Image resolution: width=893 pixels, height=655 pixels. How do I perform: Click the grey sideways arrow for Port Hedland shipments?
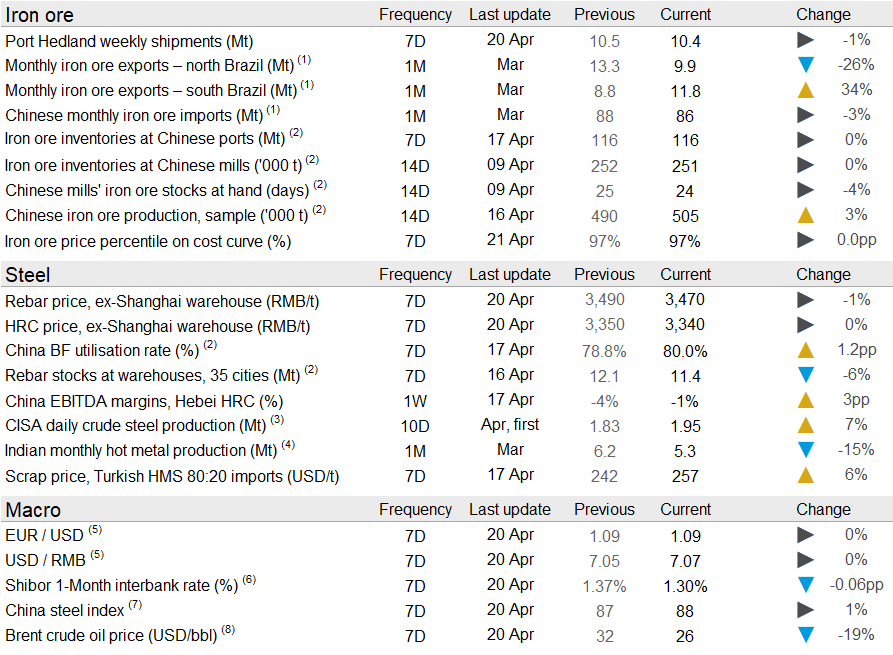805,41
